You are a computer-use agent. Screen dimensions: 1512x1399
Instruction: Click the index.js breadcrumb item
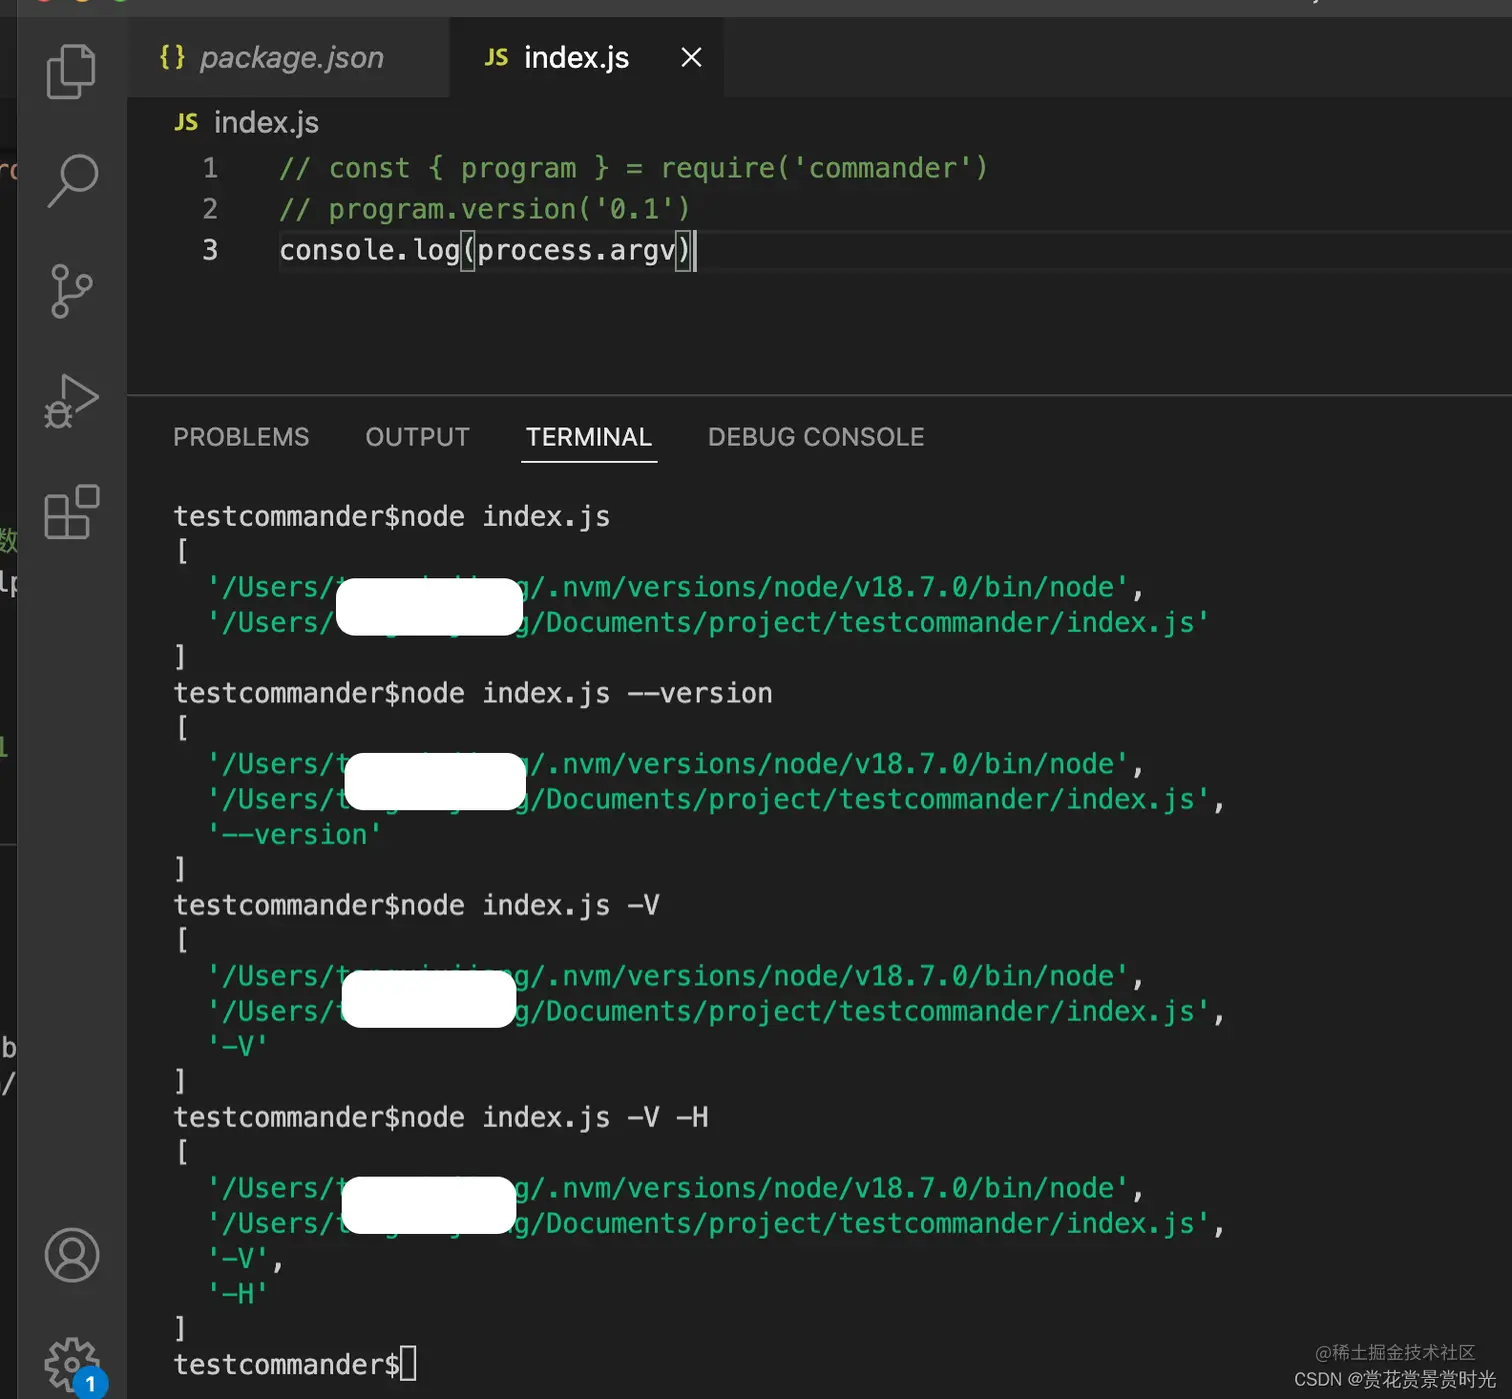click(247, 122)
